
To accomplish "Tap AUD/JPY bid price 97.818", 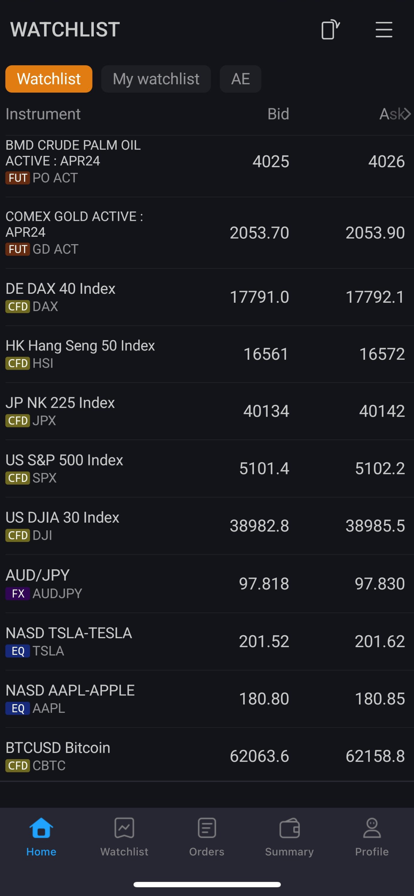I will pos(264,583).
